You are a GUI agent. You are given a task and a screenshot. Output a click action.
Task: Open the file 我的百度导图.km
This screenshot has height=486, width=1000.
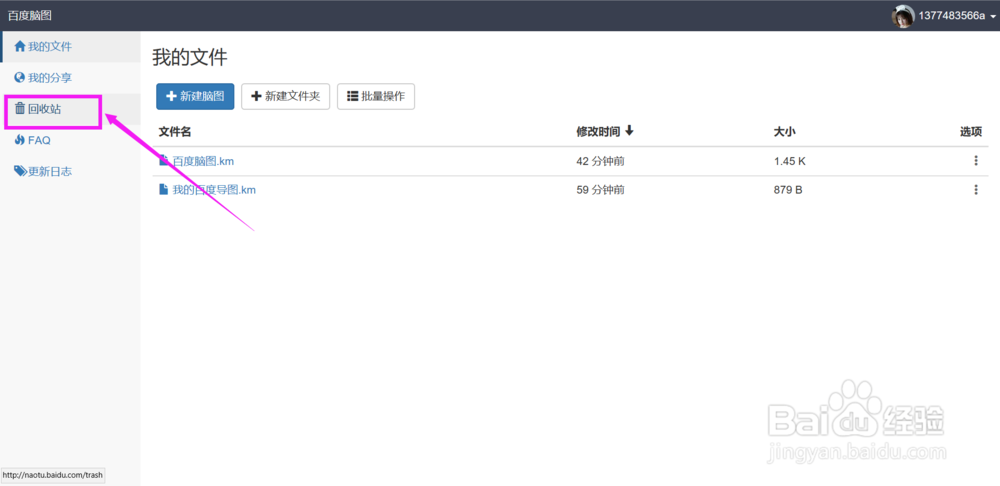[214, 189]
